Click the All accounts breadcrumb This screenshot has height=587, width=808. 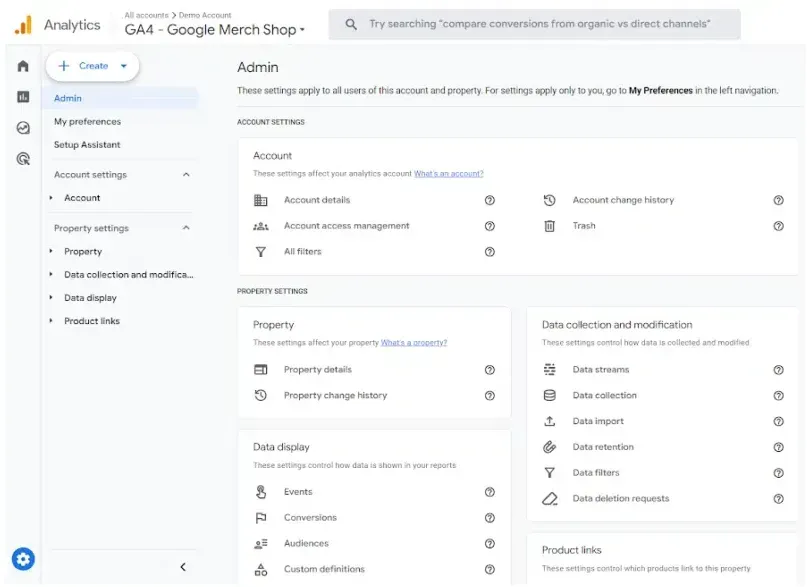146,15
